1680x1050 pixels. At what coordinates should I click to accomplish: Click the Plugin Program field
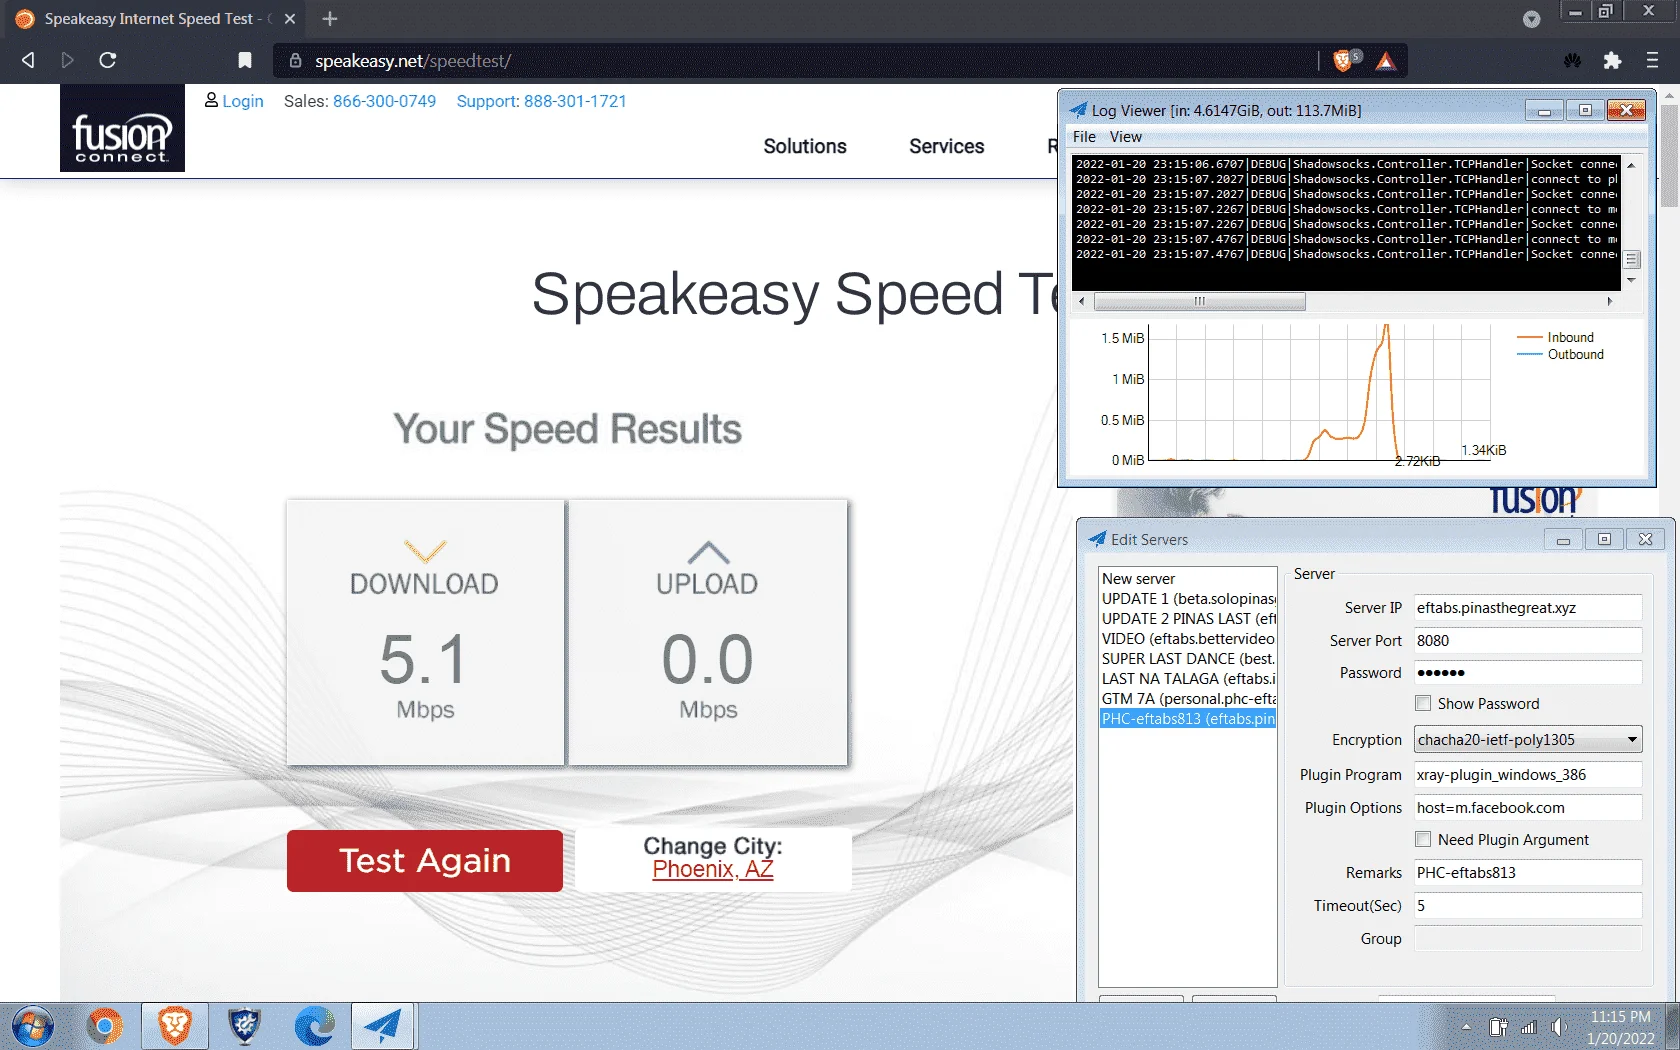[1528, 775]
